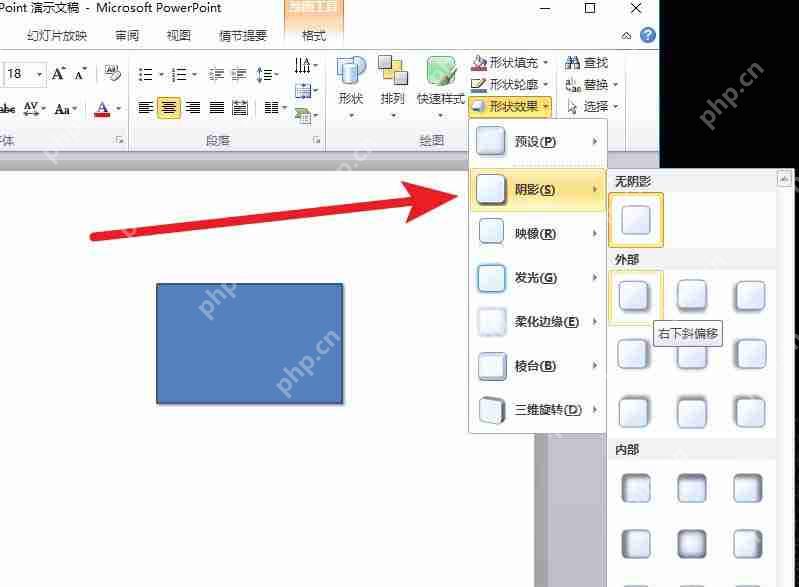Viewport: 799px width, 587px height.
Task: Open 形状轮廓 shape outline
Action: [510, 84]
